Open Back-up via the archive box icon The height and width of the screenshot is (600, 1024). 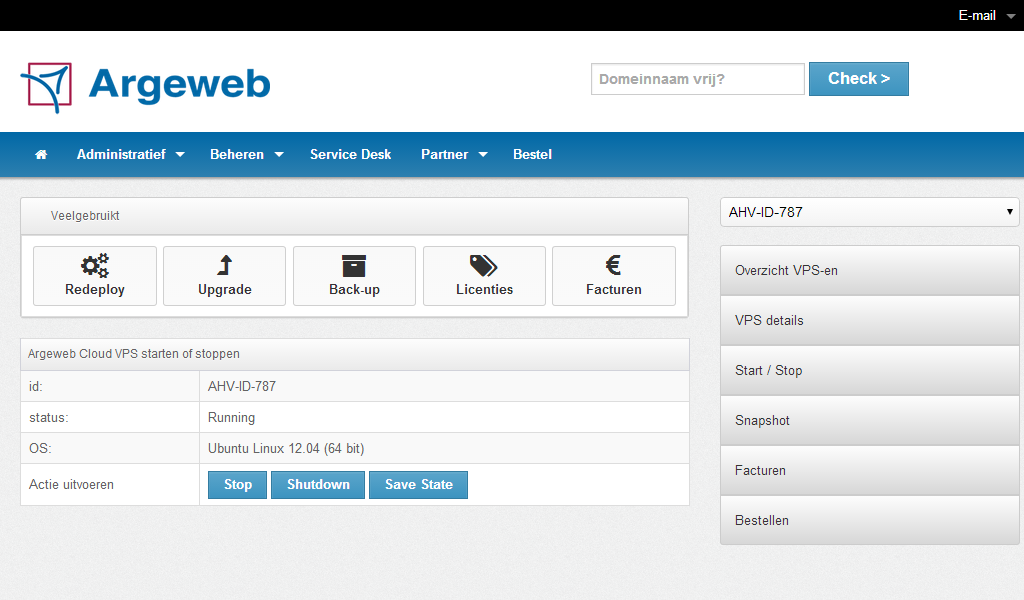[x=354, y=265]
